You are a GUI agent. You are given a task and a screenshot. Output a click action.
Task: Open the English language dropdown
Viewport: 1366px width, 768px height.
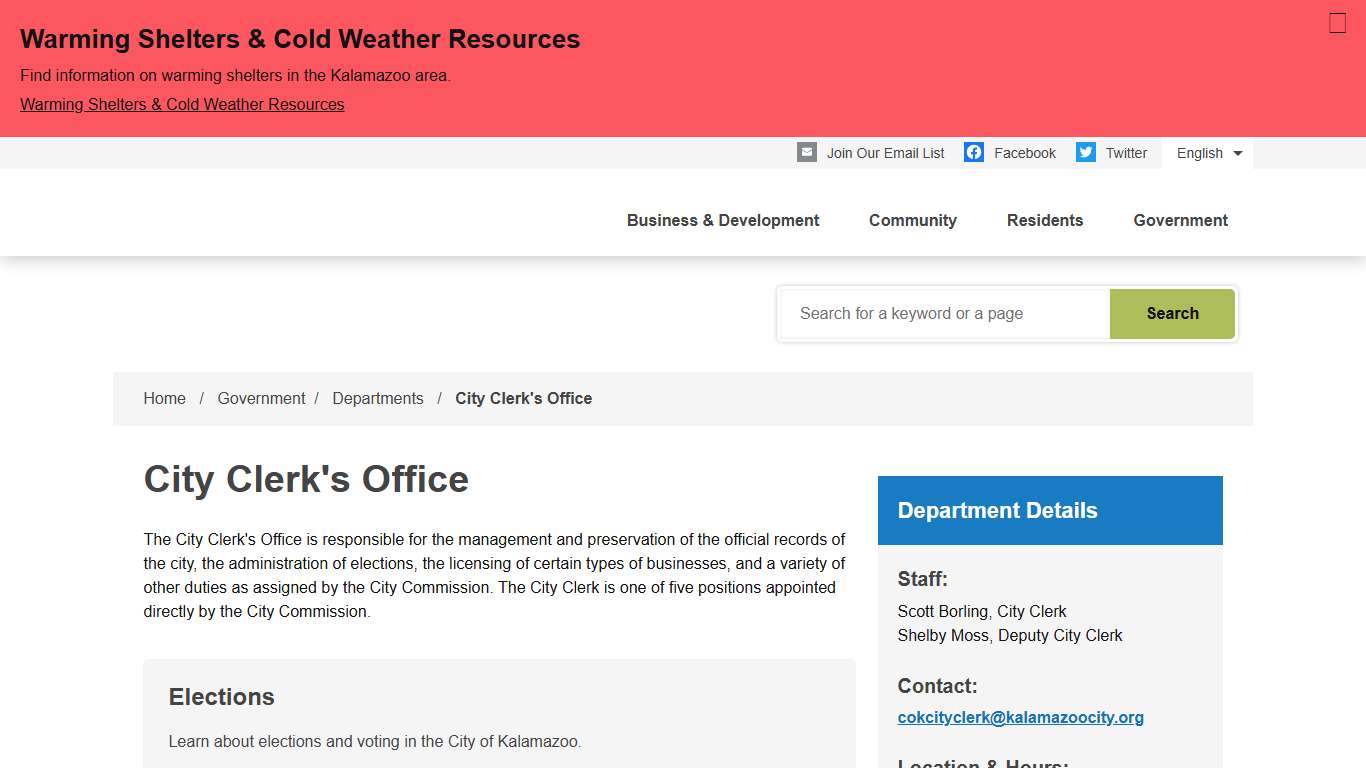coord(1208,153)
